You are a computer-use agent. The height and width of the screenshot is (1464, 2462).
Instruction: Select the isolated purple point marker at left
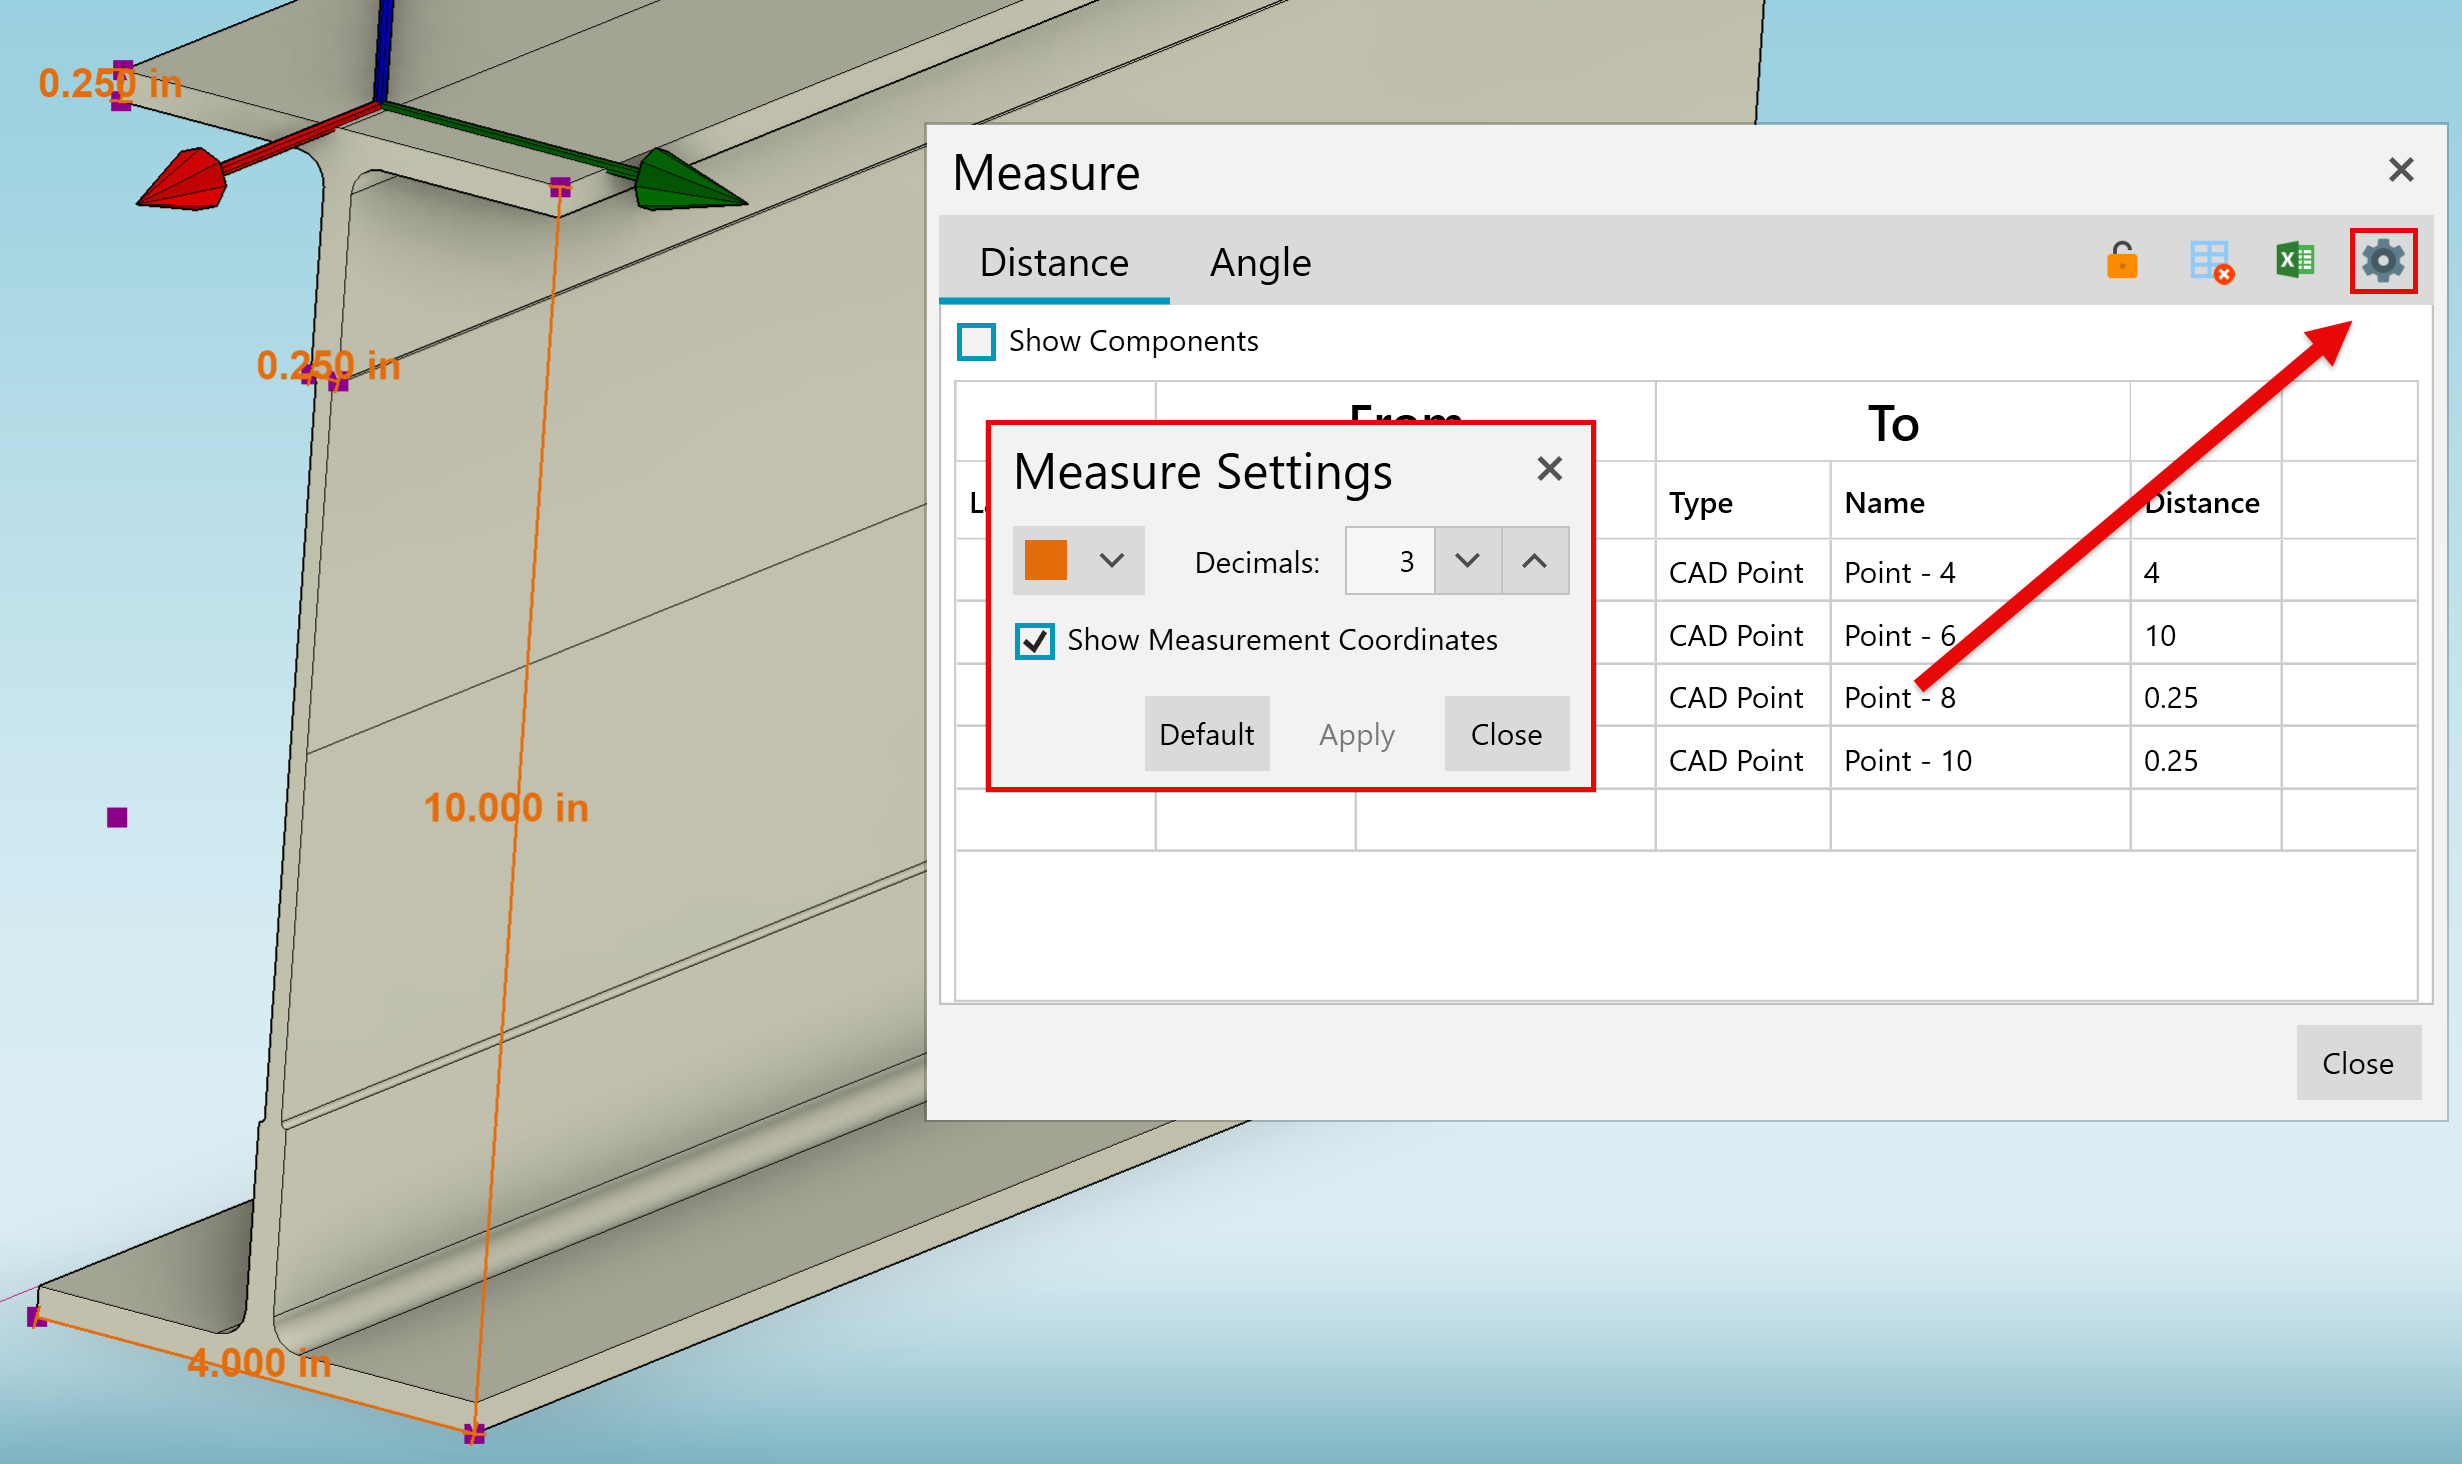pos(117,818)
